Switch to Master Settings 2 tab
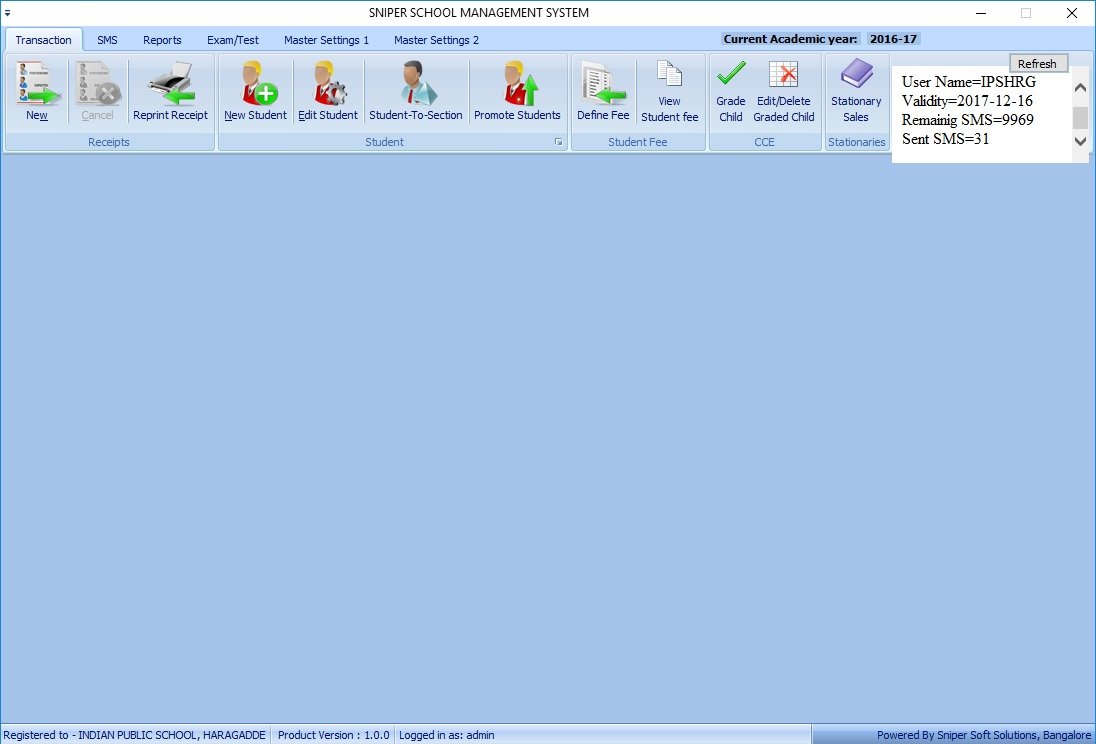1096x744 pixels. (436, 40)
